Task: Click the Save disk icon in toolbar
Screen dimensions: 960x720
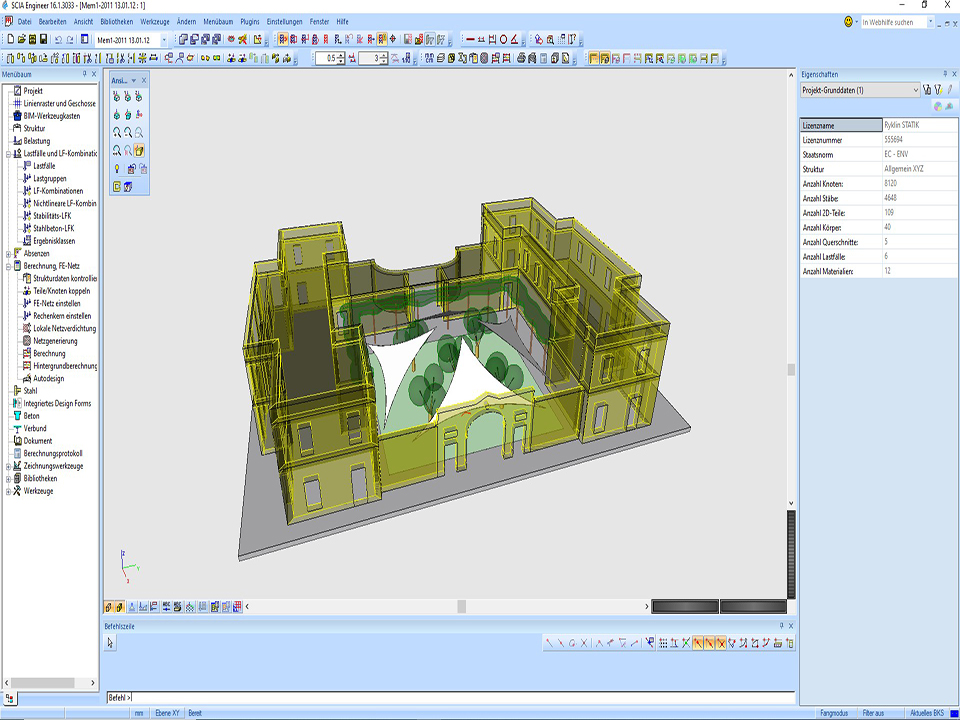Action: click(44, 39)
